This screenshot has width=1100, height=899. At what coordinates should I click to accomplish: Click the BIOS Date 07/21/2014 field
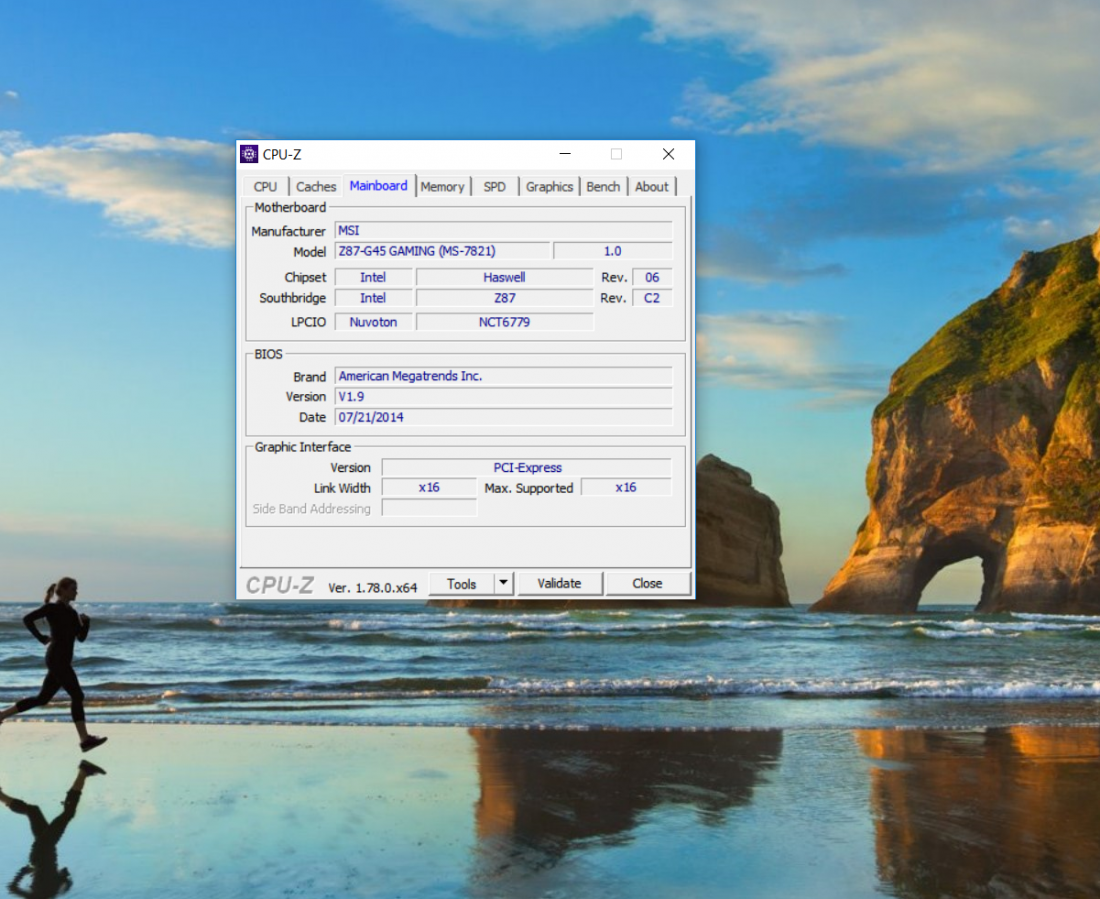(503, 417)
